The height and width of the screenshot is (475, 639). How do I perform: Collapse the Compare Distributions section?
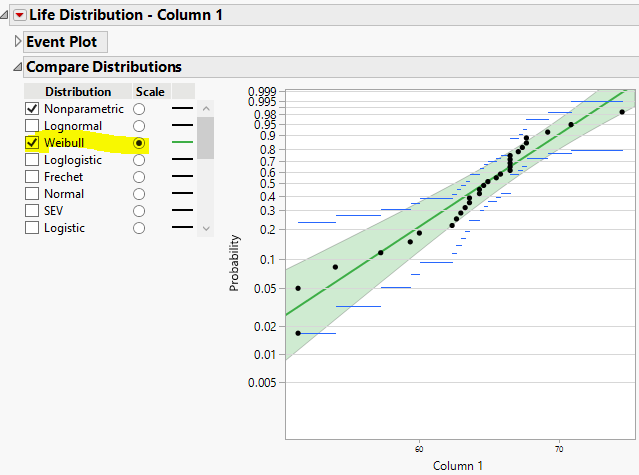coord(17,67)
